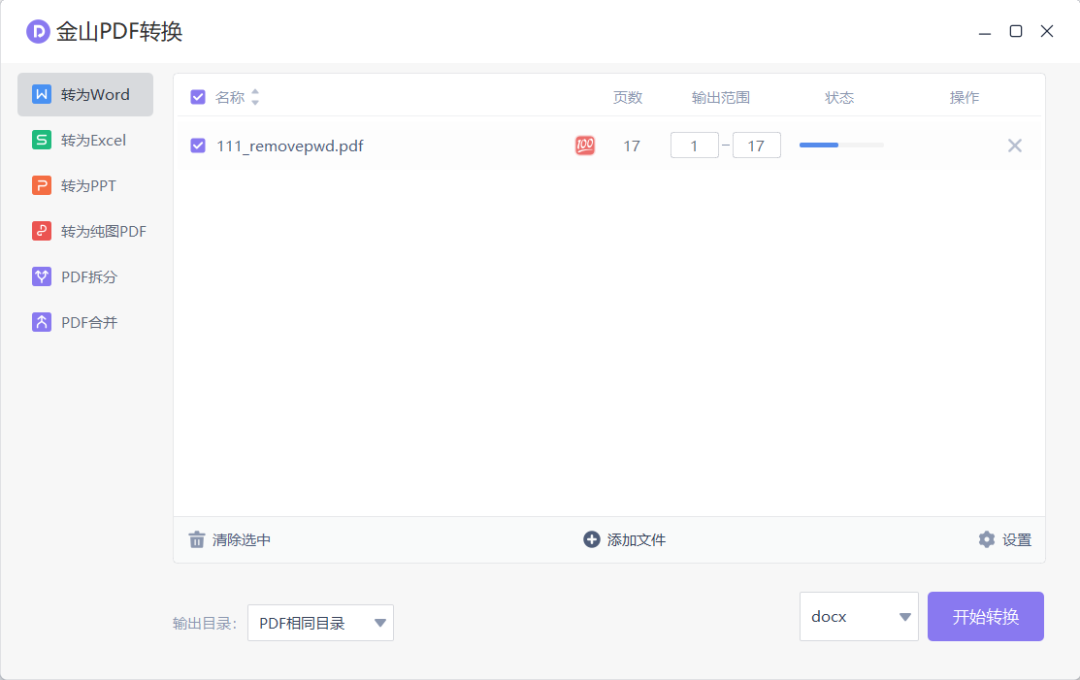
Task: Select the PDF拆分 purple icon
Action: tap(41, 276)
